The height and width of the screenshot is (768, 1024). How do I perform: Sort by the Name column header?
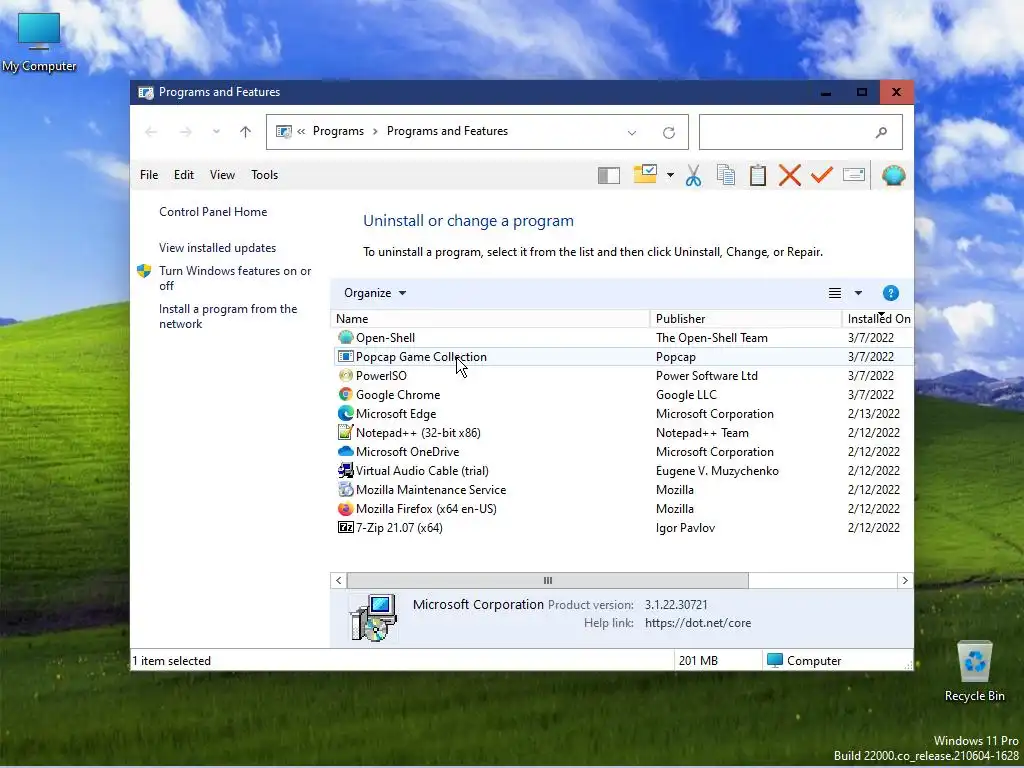(490, 319)
